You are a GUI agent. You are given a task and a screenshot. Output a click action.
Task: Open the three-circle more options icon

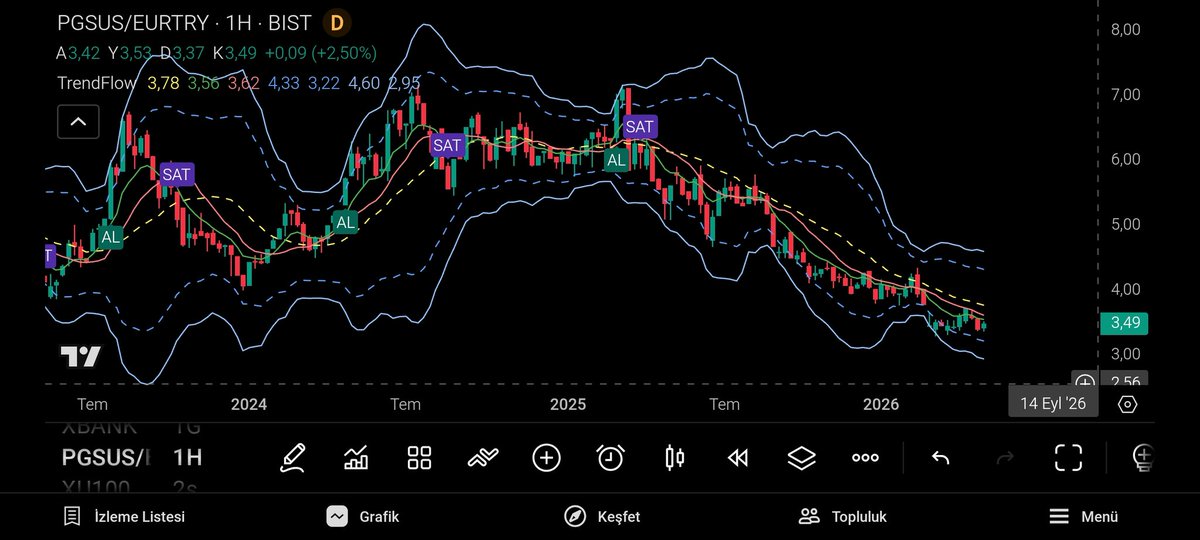865,458
